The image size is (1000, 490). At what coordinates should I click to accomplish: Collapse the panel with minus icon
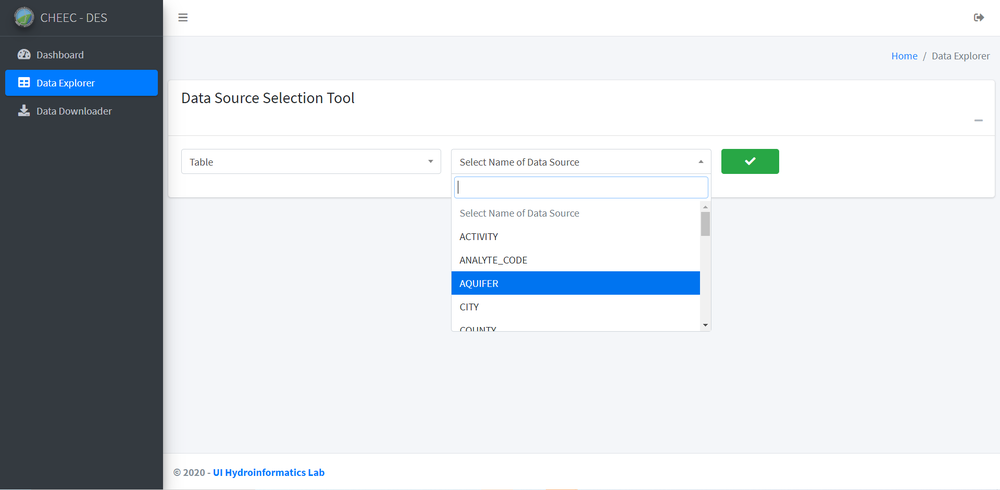point(978,121)
